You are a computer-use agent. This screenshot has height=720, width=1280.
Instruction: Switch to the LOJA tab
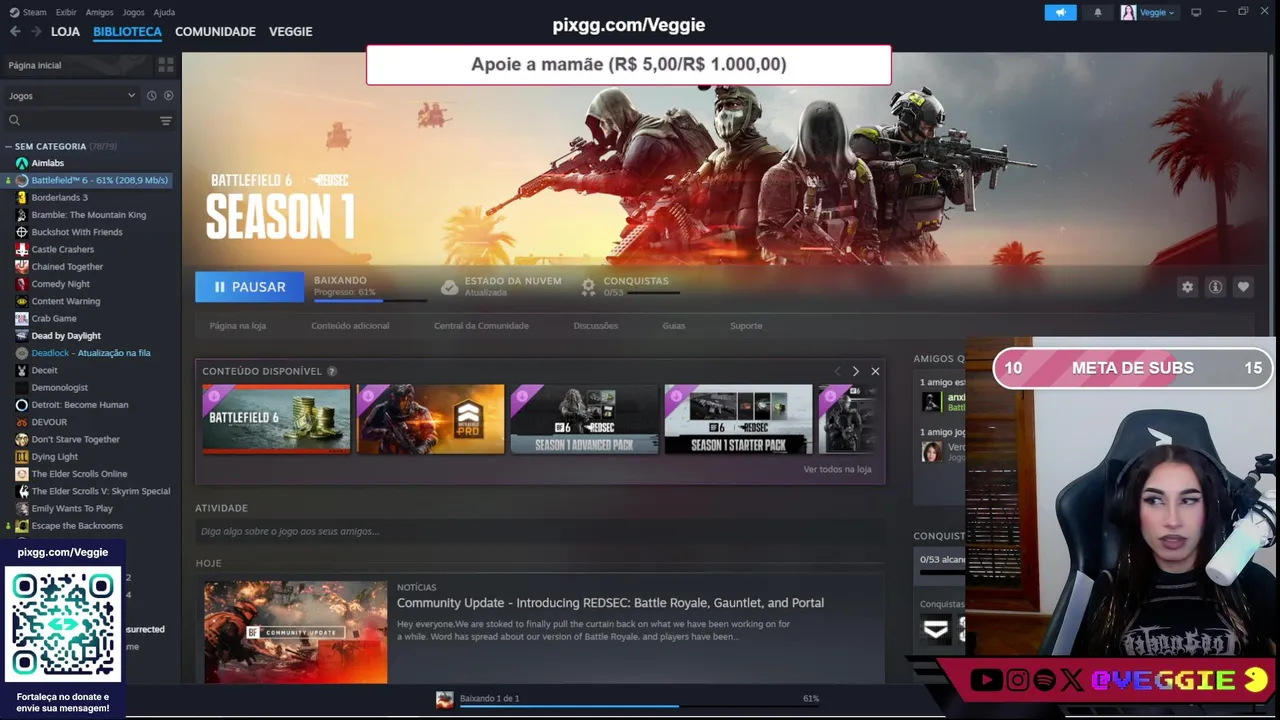coord(65,32)
